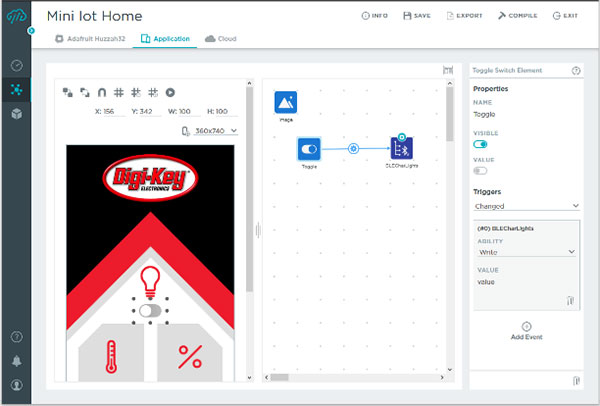This screenshot has width=600, height=406.
Task: Click the bring-to-front layer icon
Action: pyautogui.click(x=68, y=92)
